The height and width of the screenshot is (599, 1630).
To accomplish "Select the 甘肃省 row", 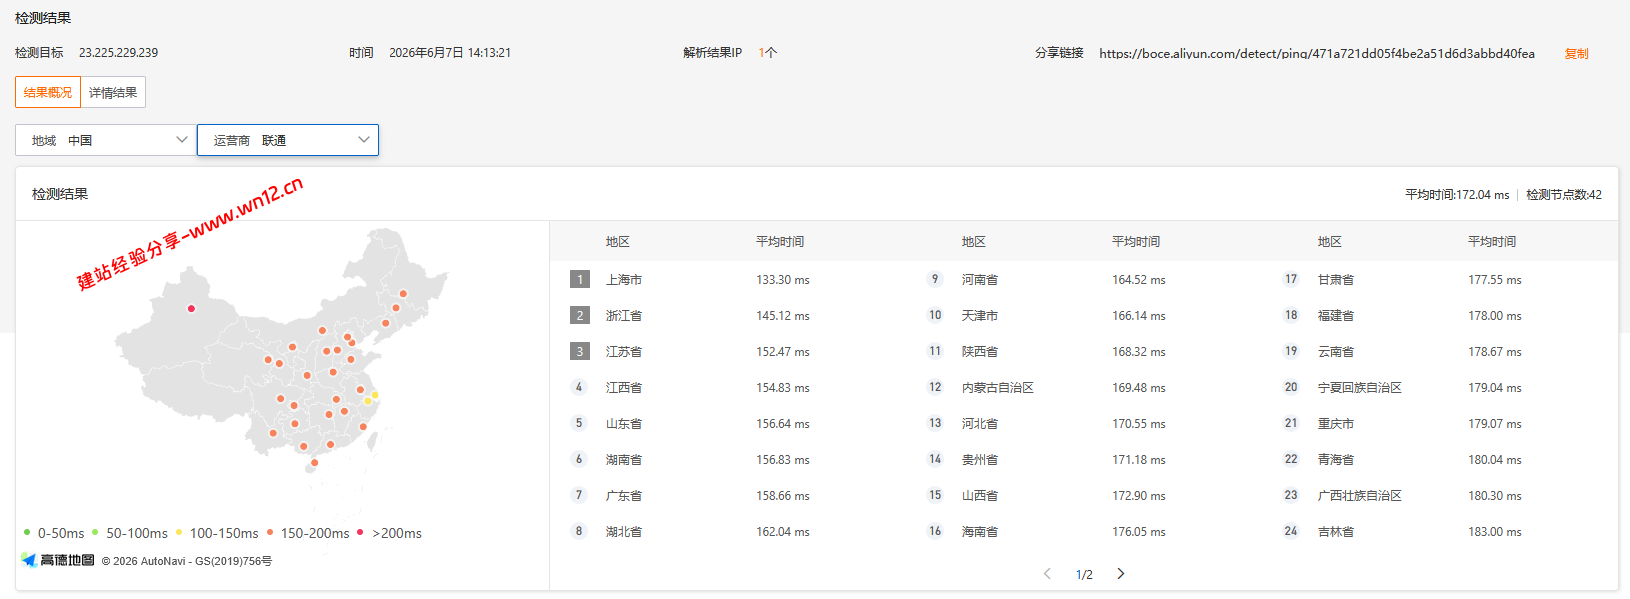I will 1440,280.
